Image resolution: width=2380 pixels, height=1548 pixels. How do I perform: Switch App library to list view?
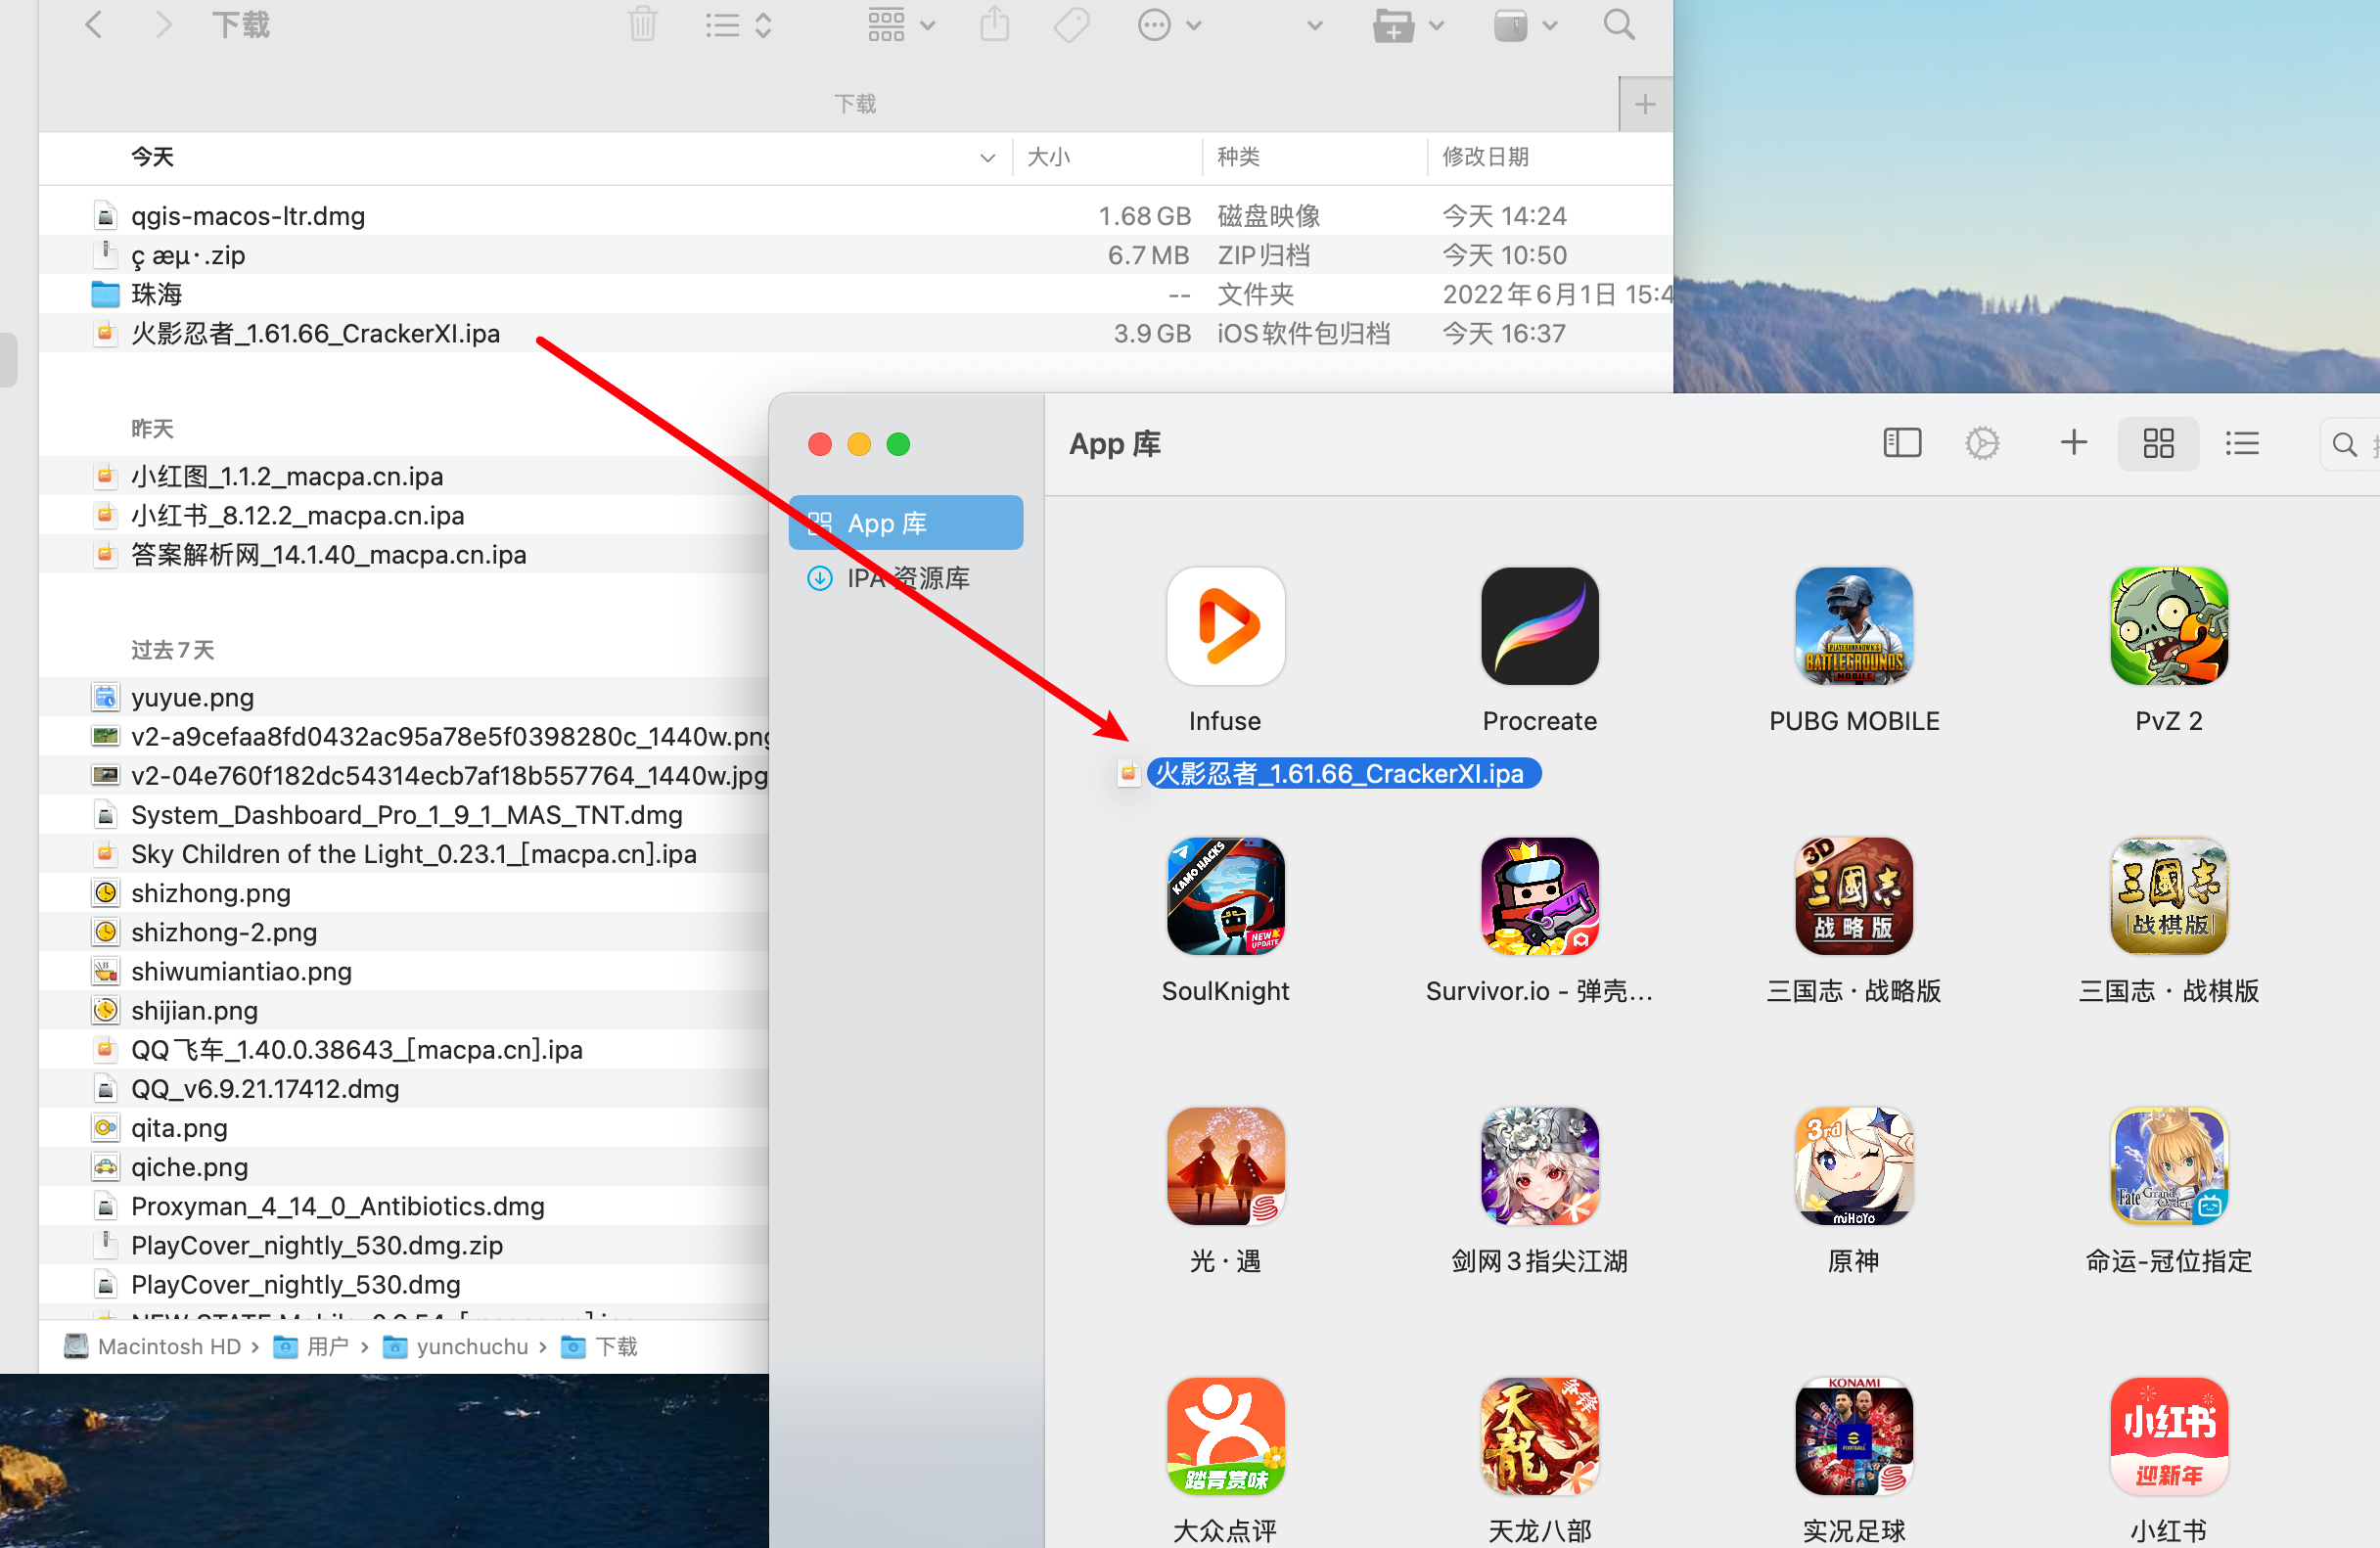click(2242, 443)
